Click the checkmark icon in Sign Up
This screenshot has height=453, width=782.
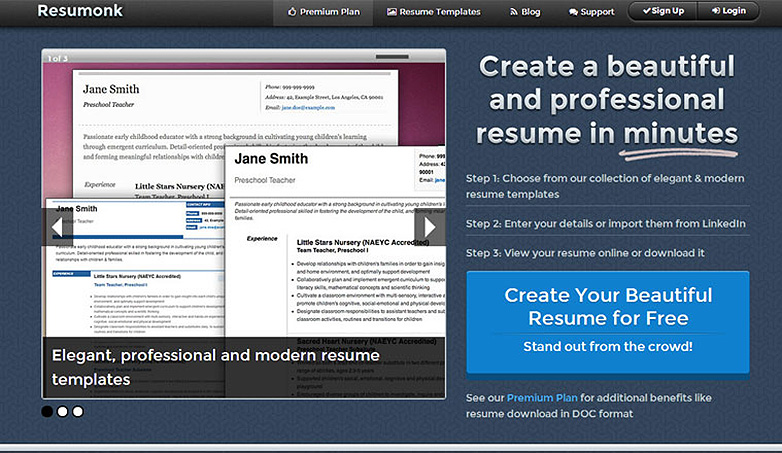(x=646, y=10)
